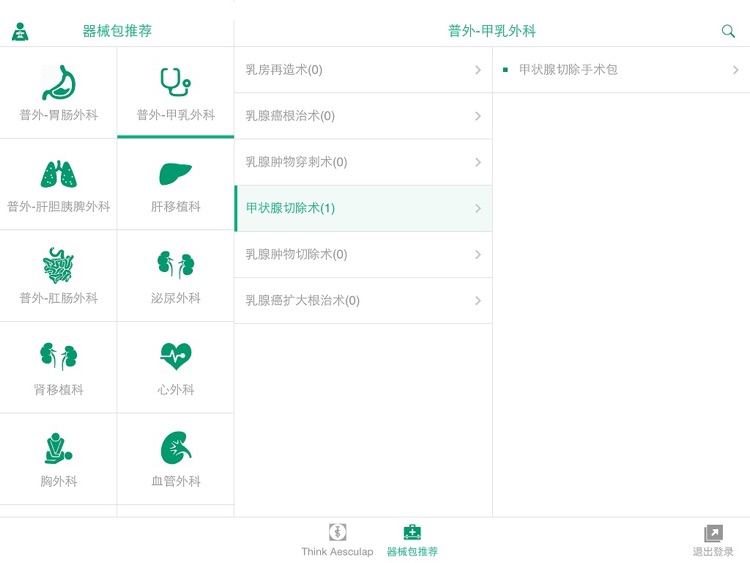Select the stomach icon for 普外-胃肠外科
750x563 pixels.
coord(59,83)
